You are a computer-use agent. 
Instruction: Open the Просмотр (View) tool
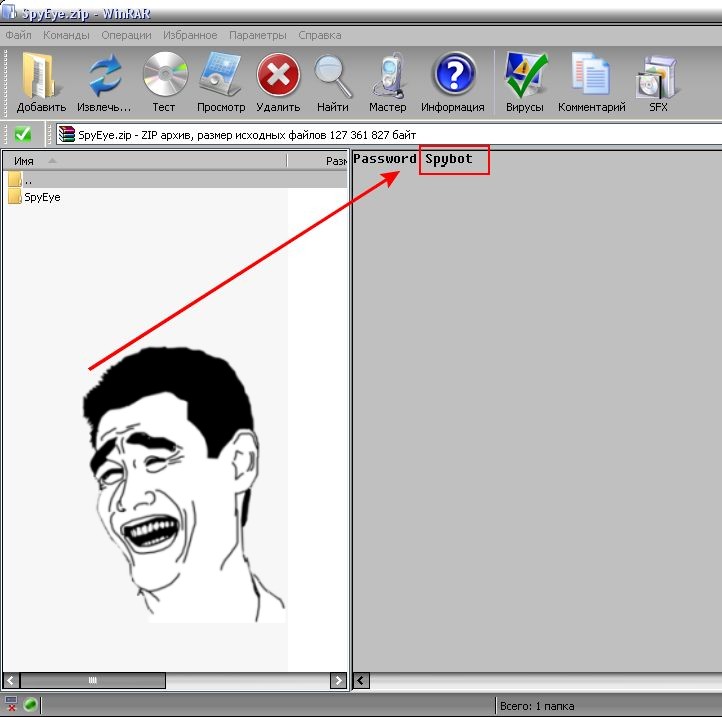click(221, 74)
